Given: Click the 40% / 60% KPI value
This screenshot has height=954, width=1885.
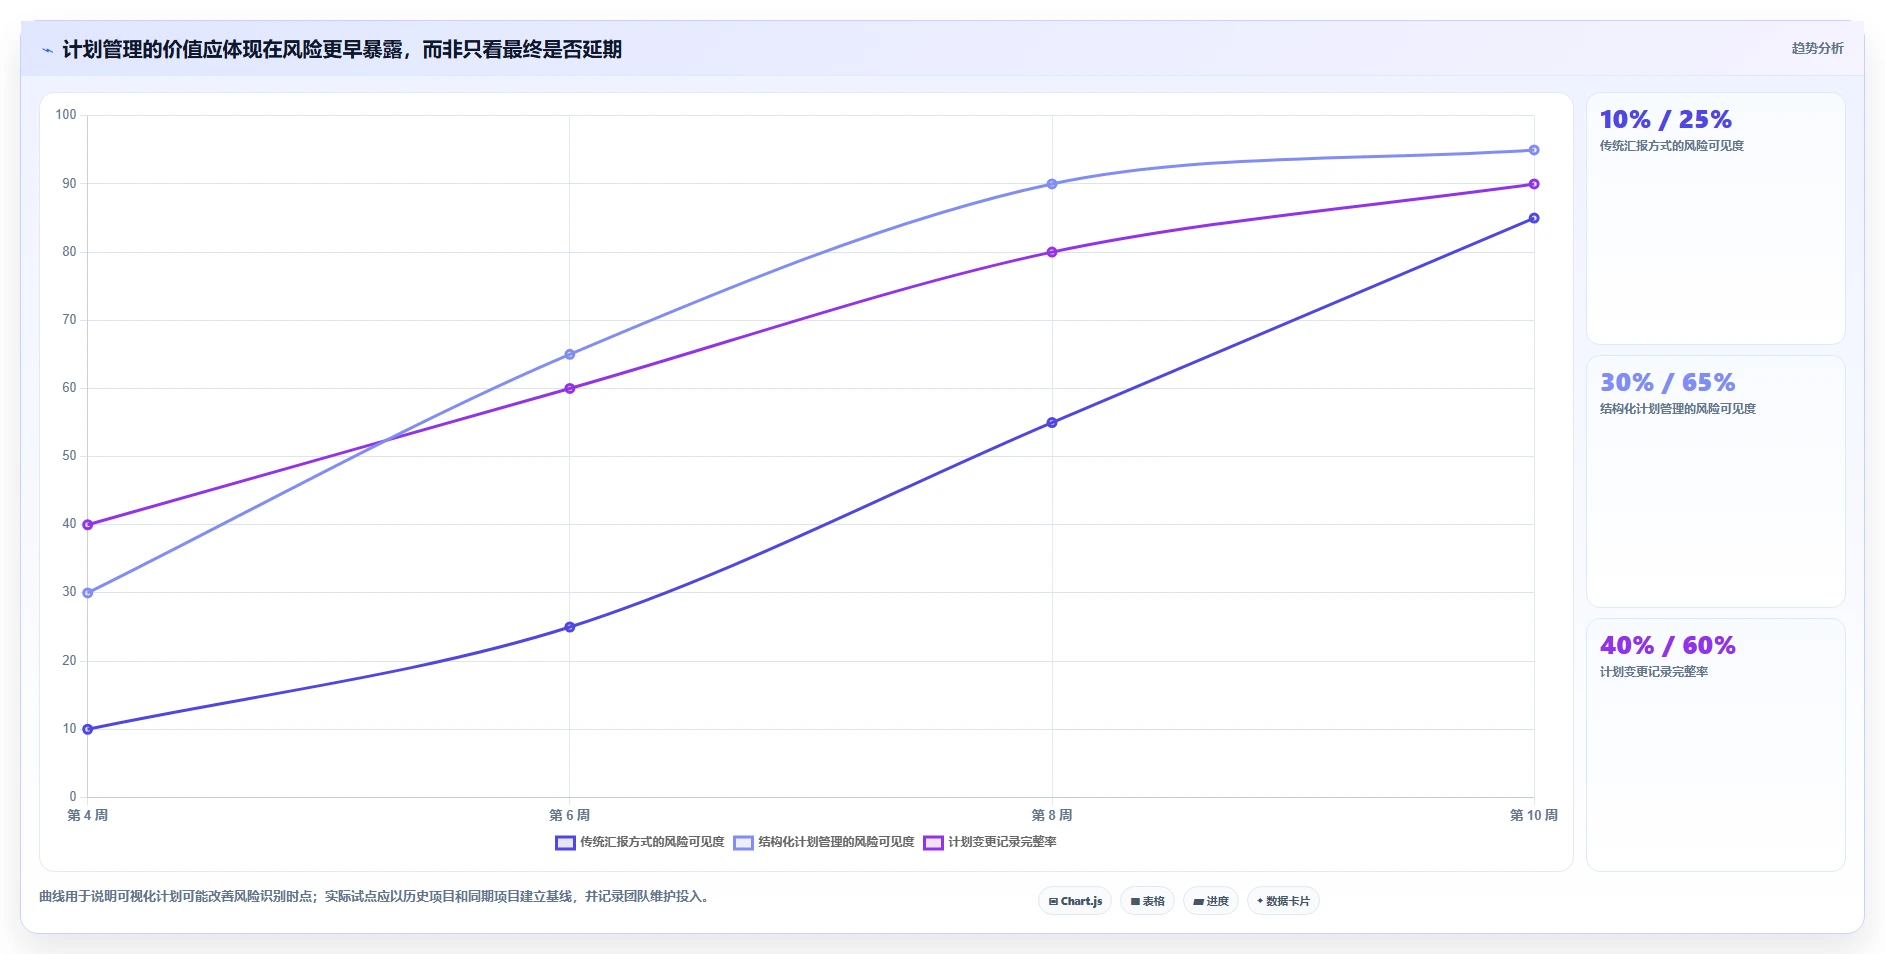Looking at the screenshot, I should point(1667,646).
